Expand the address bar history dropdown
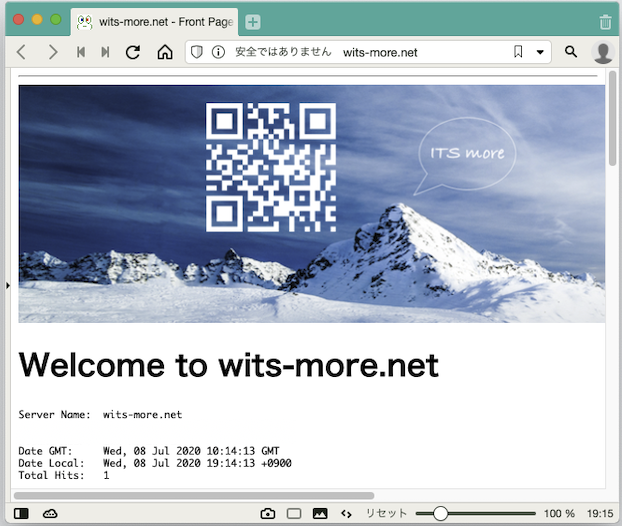 click(x=540, y=52)
